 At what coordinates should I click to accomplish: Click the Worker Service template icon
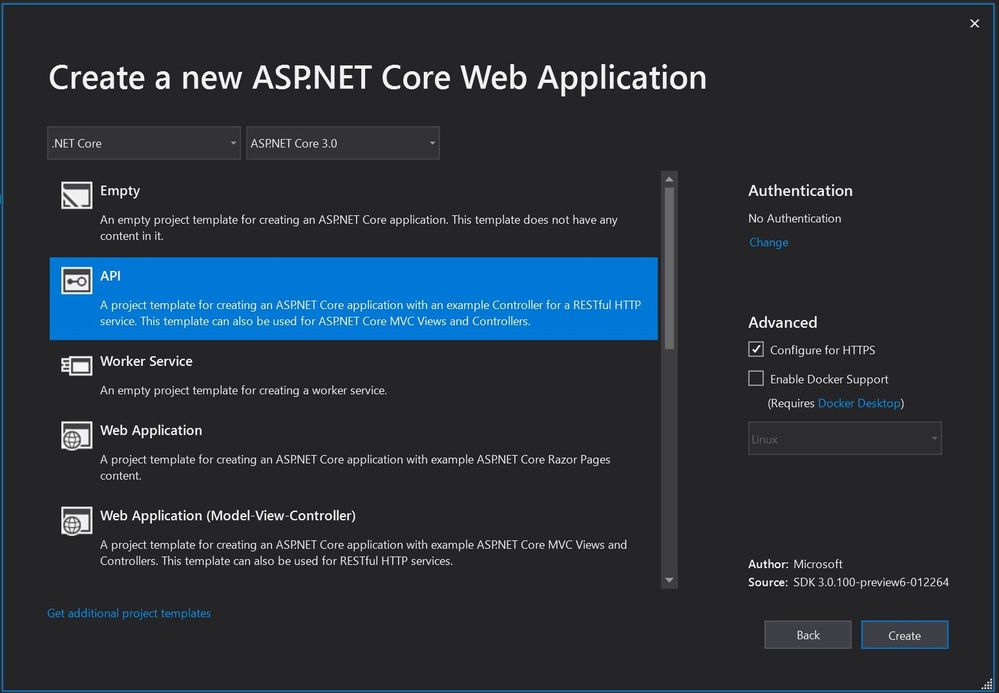(76, 366)
